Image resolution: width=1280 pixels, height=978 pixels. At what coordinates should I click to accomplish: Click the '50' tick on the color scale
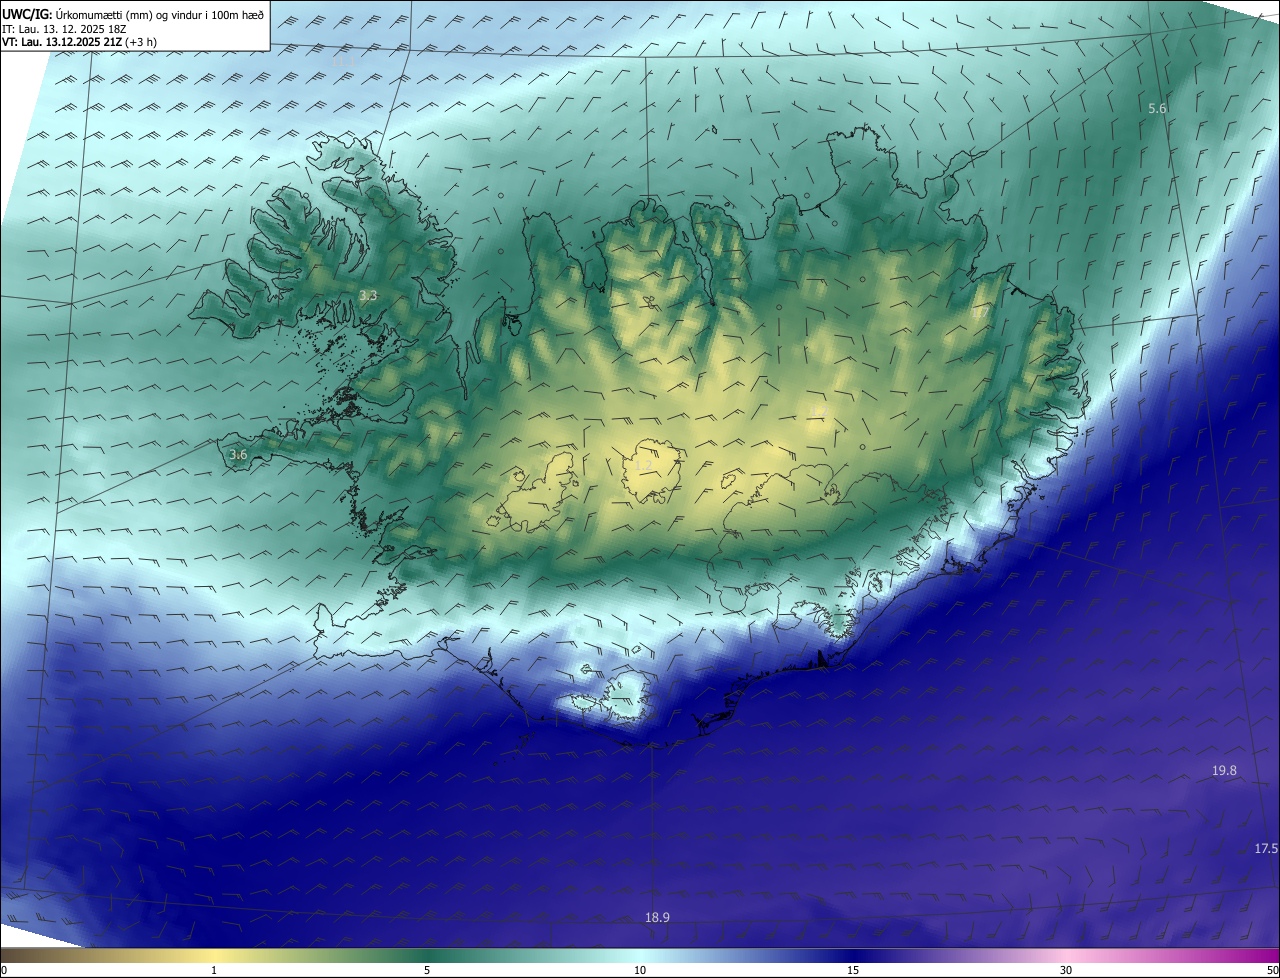pos(1273,970)
